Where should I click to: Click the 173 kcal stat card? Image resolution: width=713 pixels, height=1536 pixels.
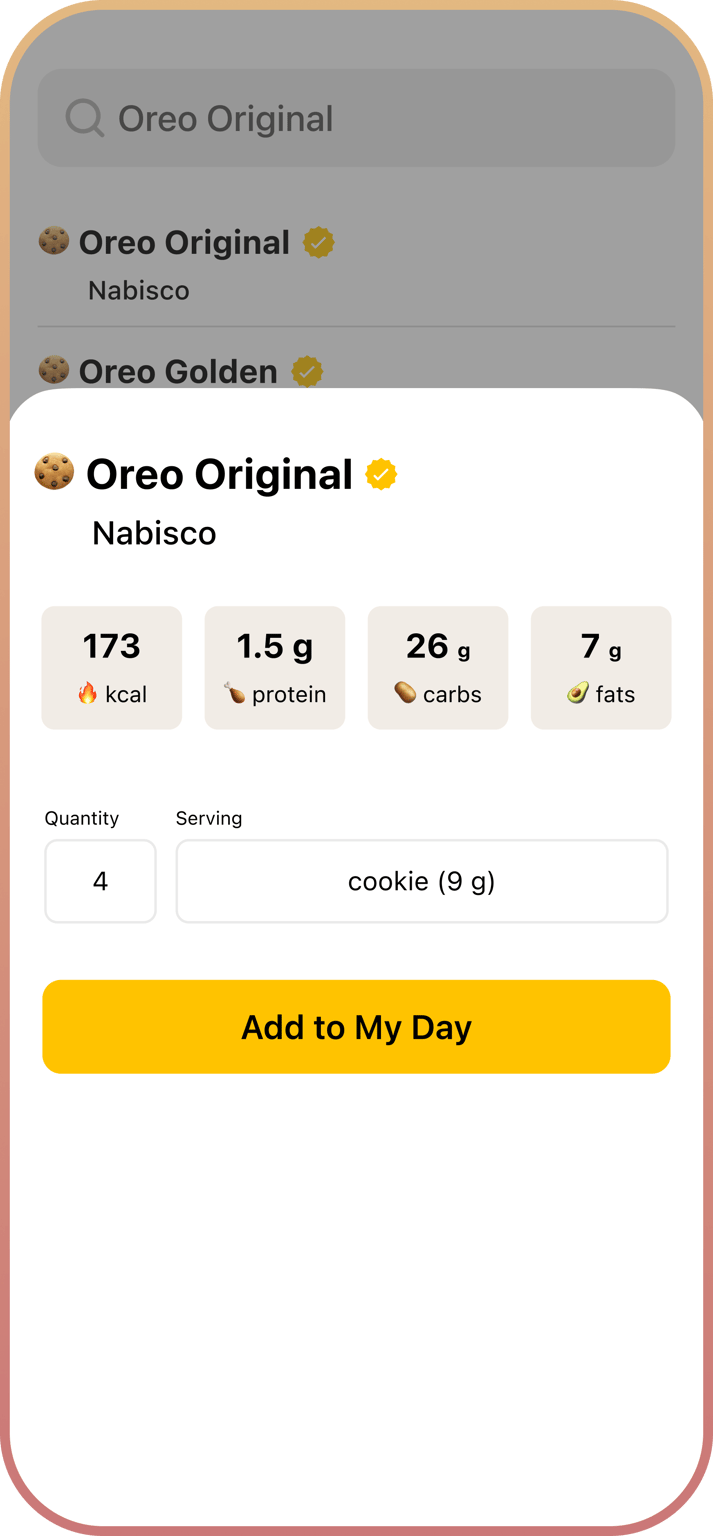pos(111,667)
